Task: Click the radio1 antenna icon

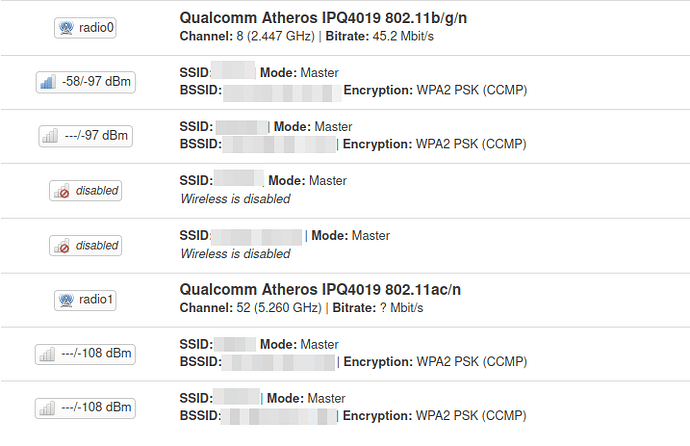Action: click(x=66, y=300)
